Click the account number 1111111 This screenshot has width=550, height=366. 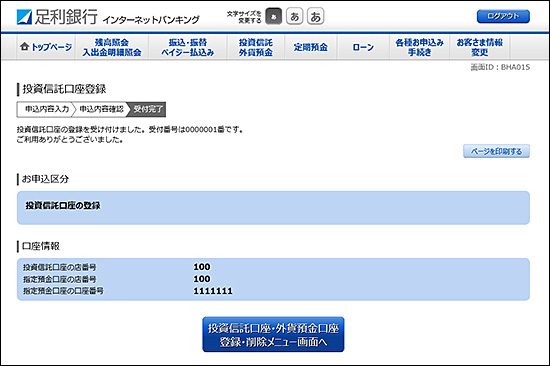click(213, 291)
